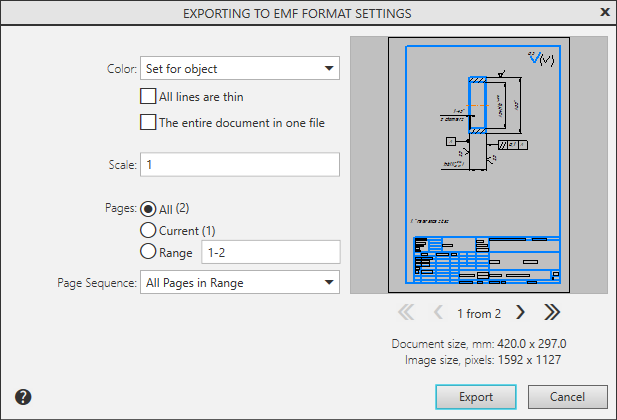Go to the previous preview page

click(x=438, y=312)
